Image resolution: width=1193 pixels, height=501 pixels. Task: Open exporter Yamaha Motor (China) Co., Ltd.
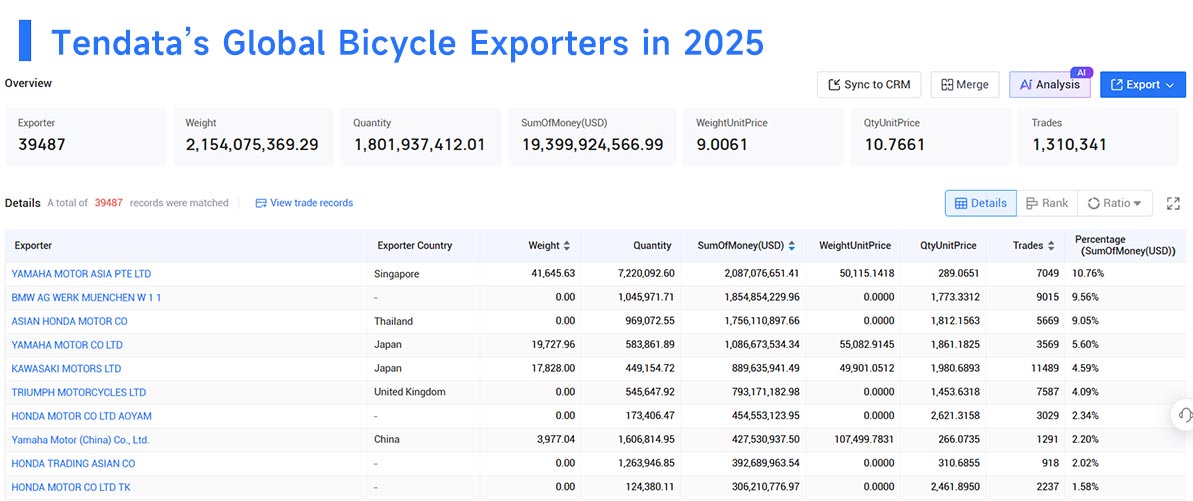point(81,439)
